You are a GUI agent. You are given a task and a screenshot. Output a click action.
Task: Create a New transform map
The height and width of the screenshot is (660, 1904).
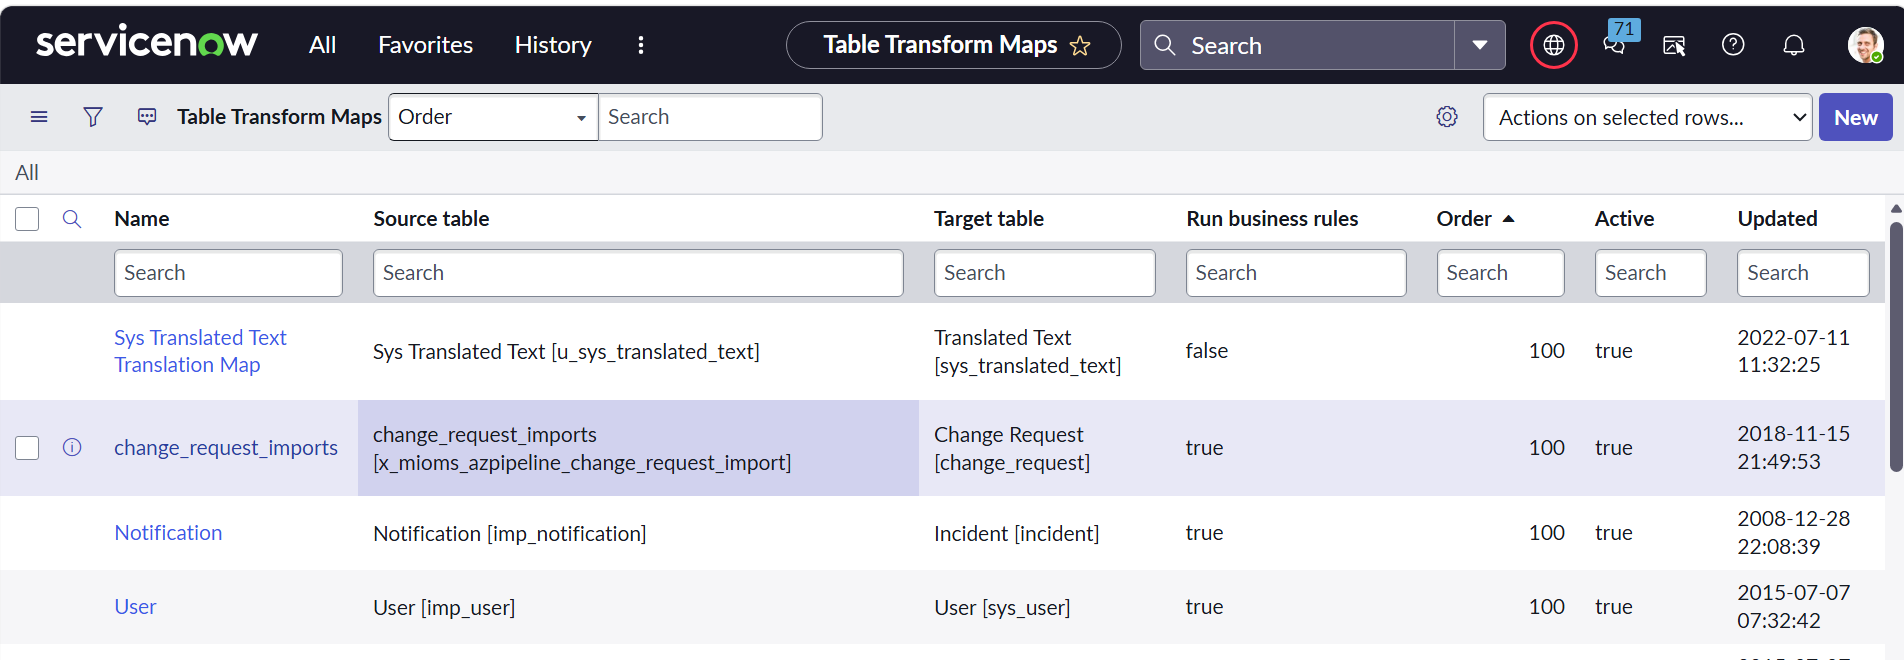[1855, 117]
